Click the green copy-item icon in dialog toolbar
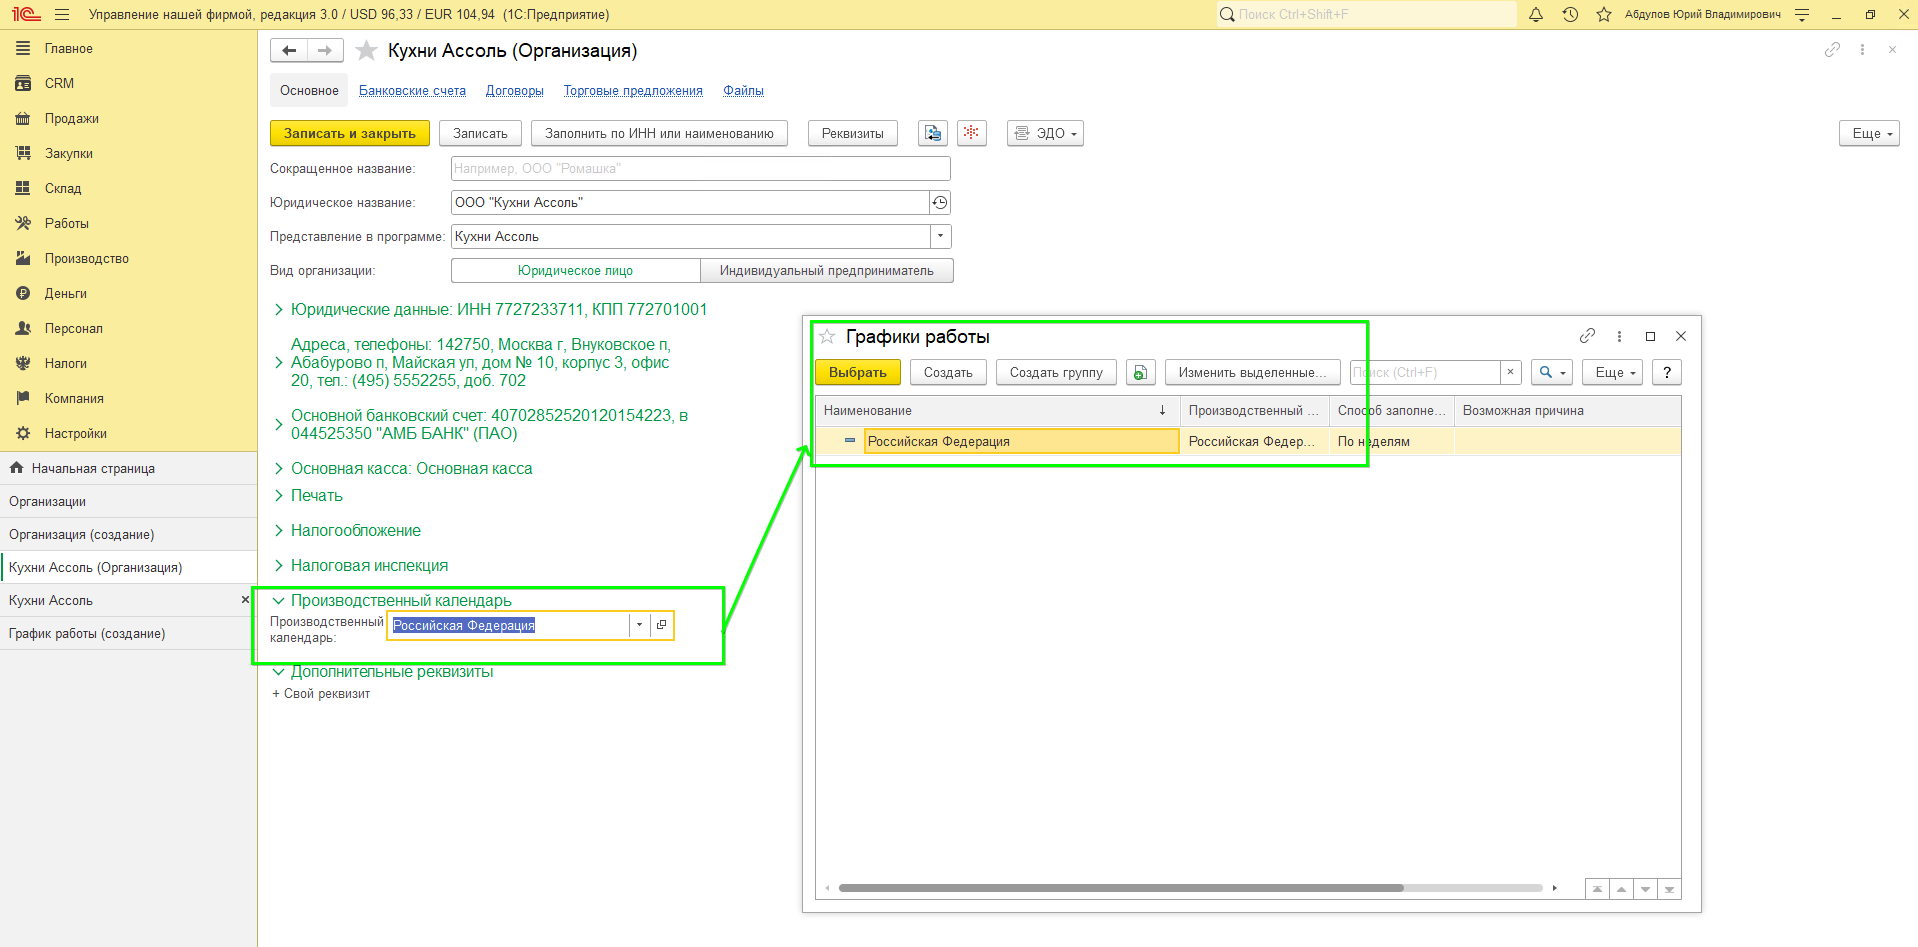1918x947 pixels. coord(1140,373)
